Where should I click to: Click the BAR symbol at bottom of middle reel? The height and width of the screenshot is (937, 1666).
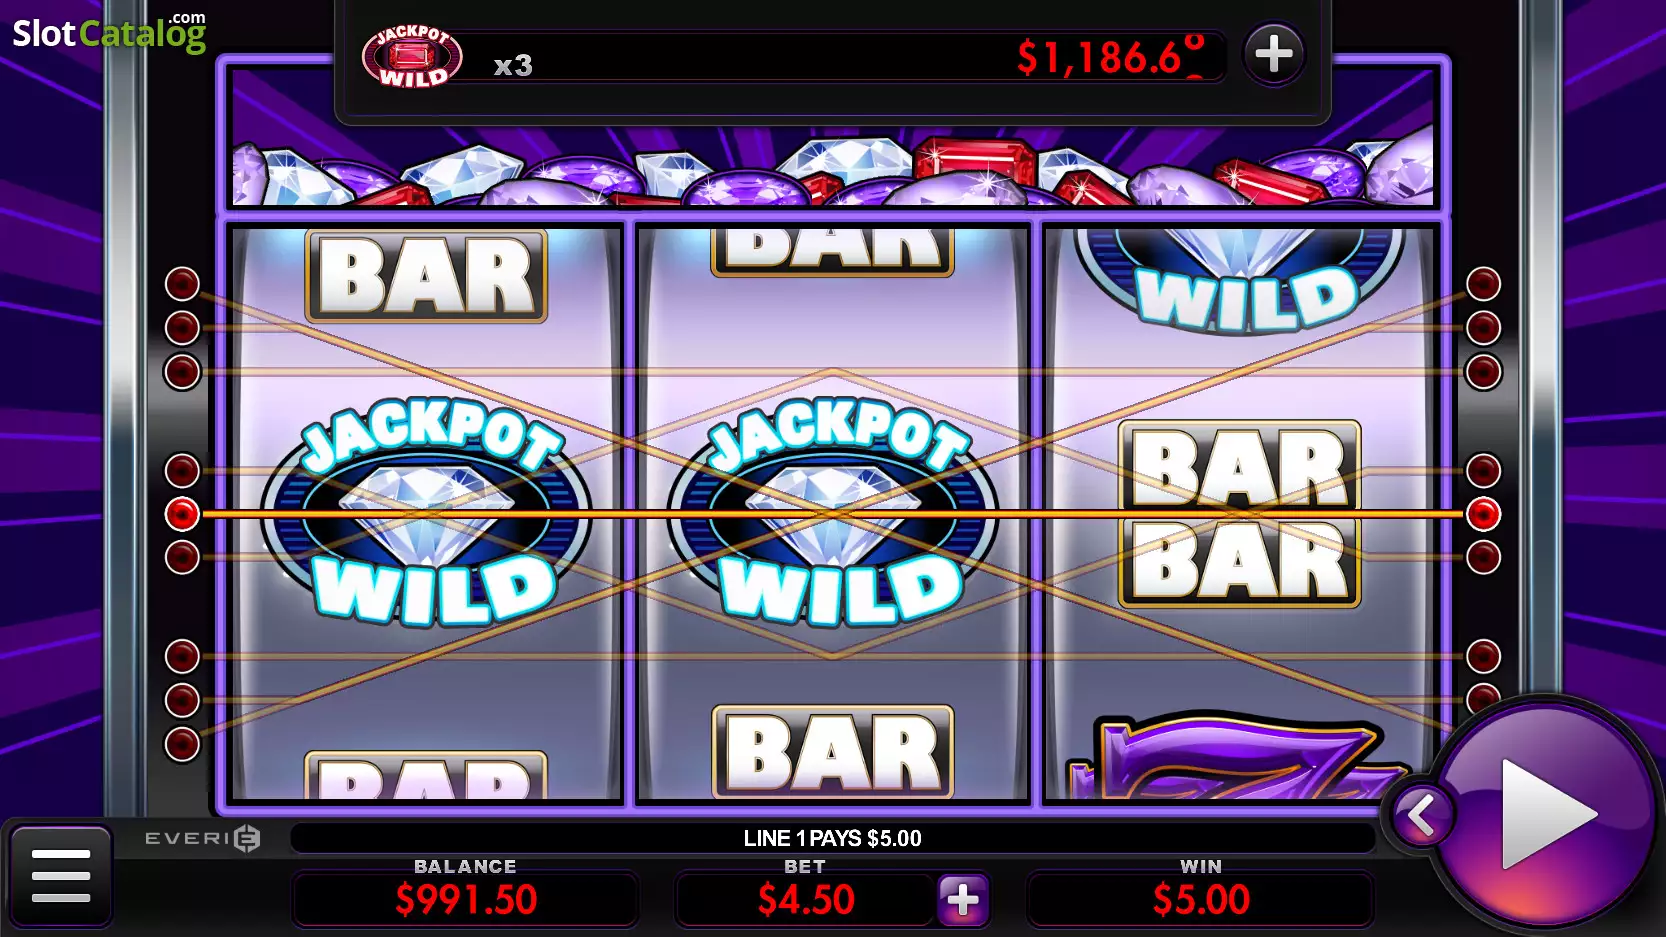coord(833,752)
